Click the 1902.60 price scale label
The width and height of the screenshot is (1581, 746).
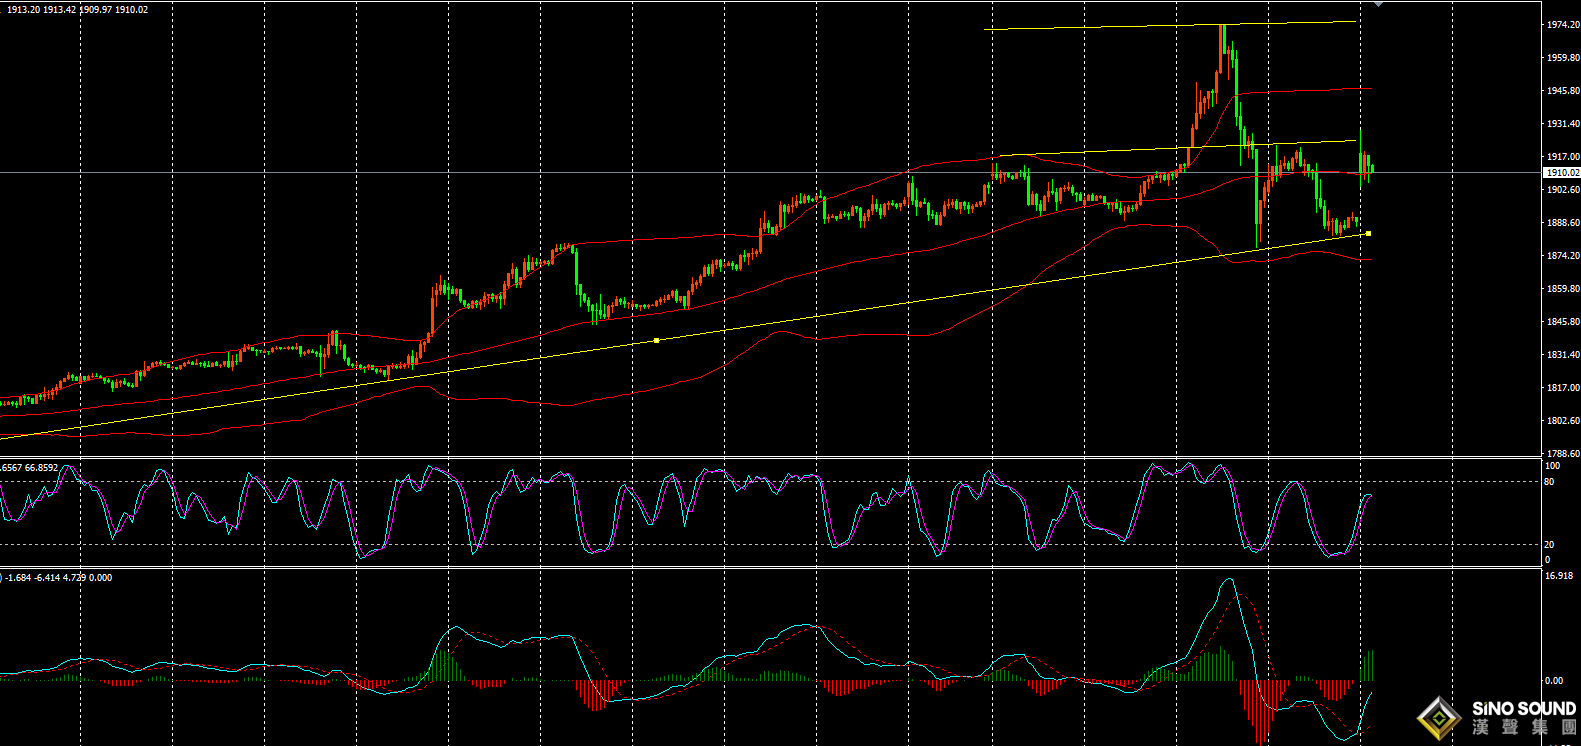coord(1562,190)
